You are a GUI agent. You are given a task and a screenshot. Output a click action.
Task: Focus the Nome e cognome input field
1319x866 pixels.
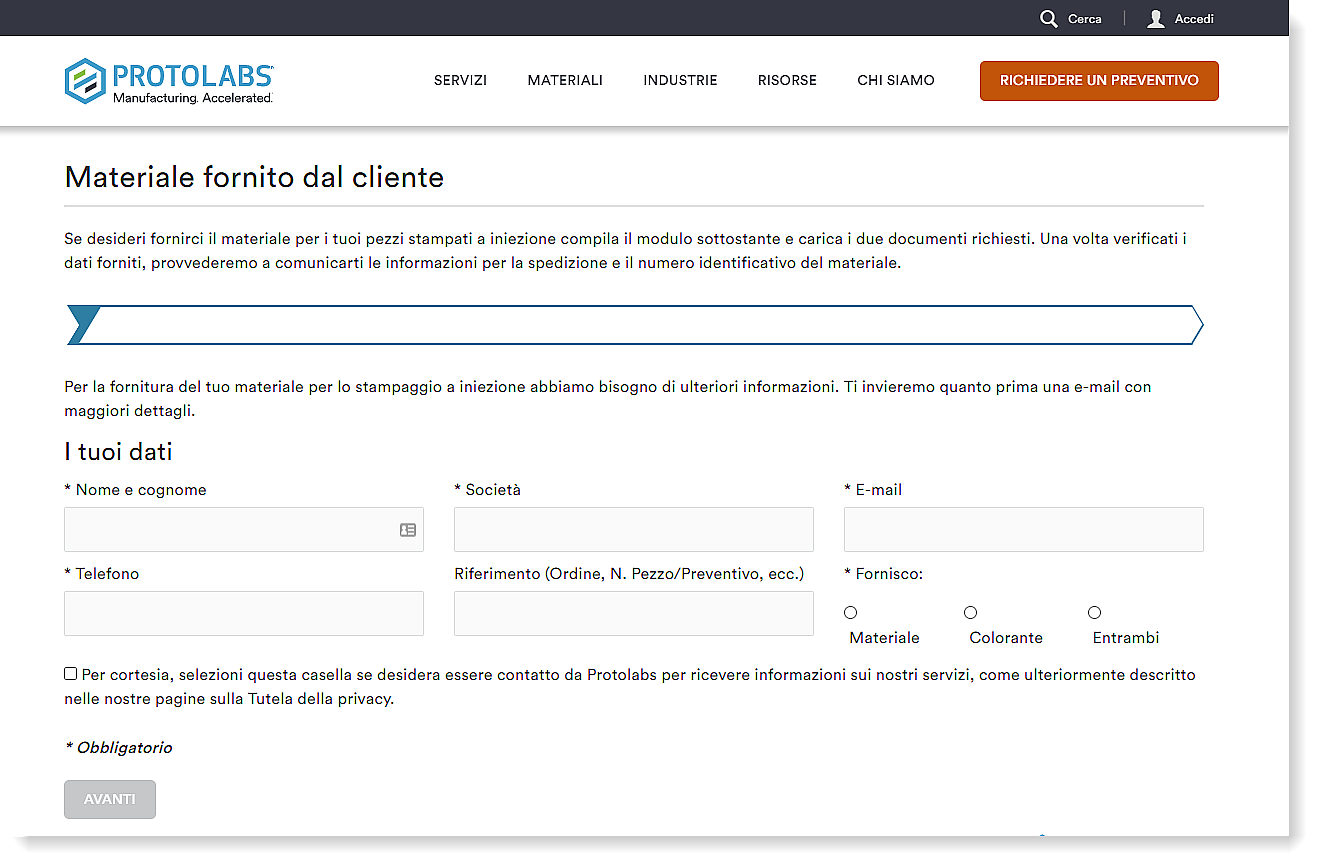tap(244, 529)
